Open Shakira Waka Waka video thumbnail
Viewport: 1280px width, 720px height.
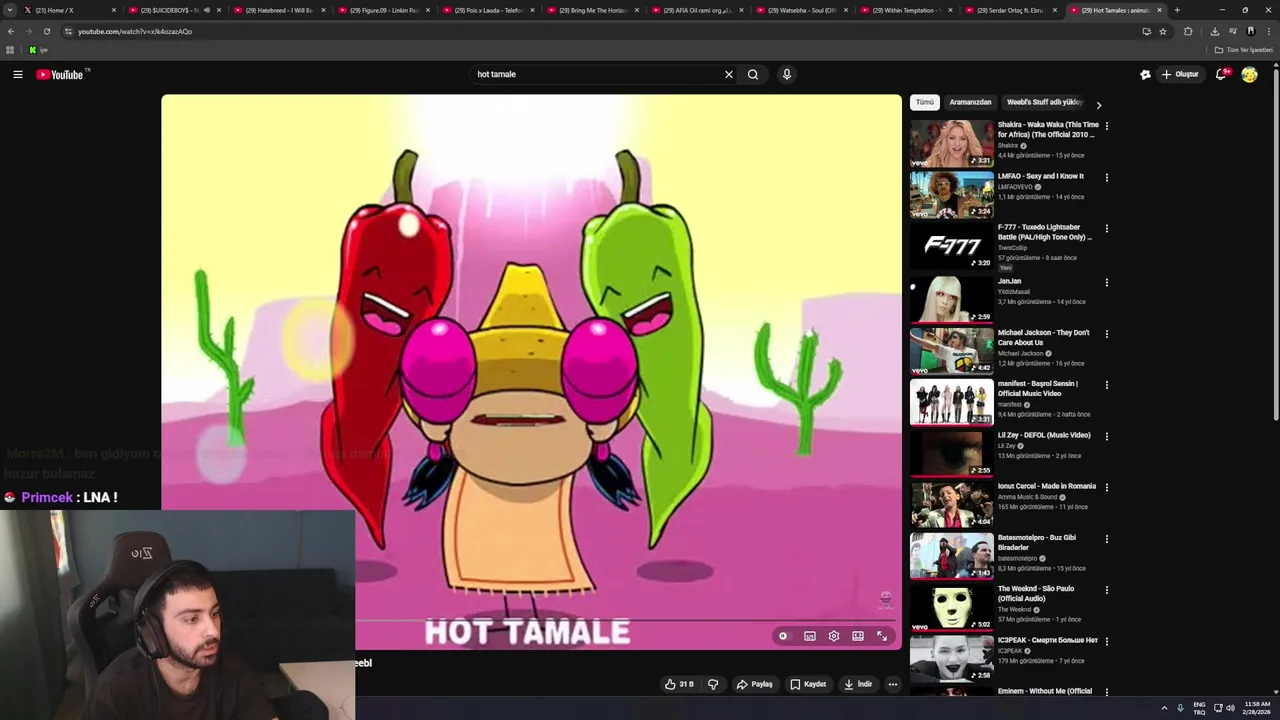pos(952,144)
